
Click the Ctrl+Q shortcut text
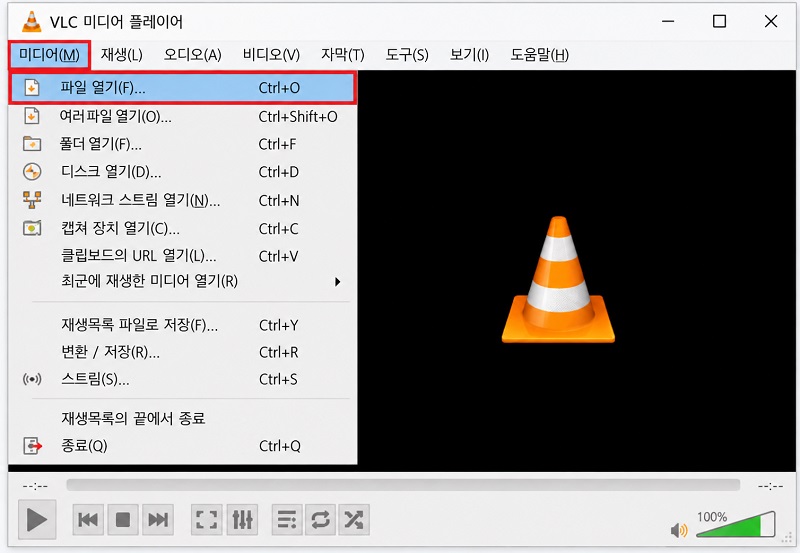280,446
